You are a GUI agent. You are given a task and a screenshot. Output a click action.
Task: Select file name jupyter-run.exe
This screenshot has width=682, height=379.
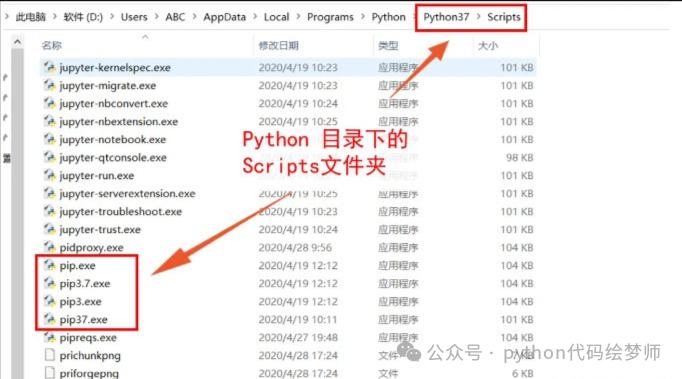click(97, 176)
